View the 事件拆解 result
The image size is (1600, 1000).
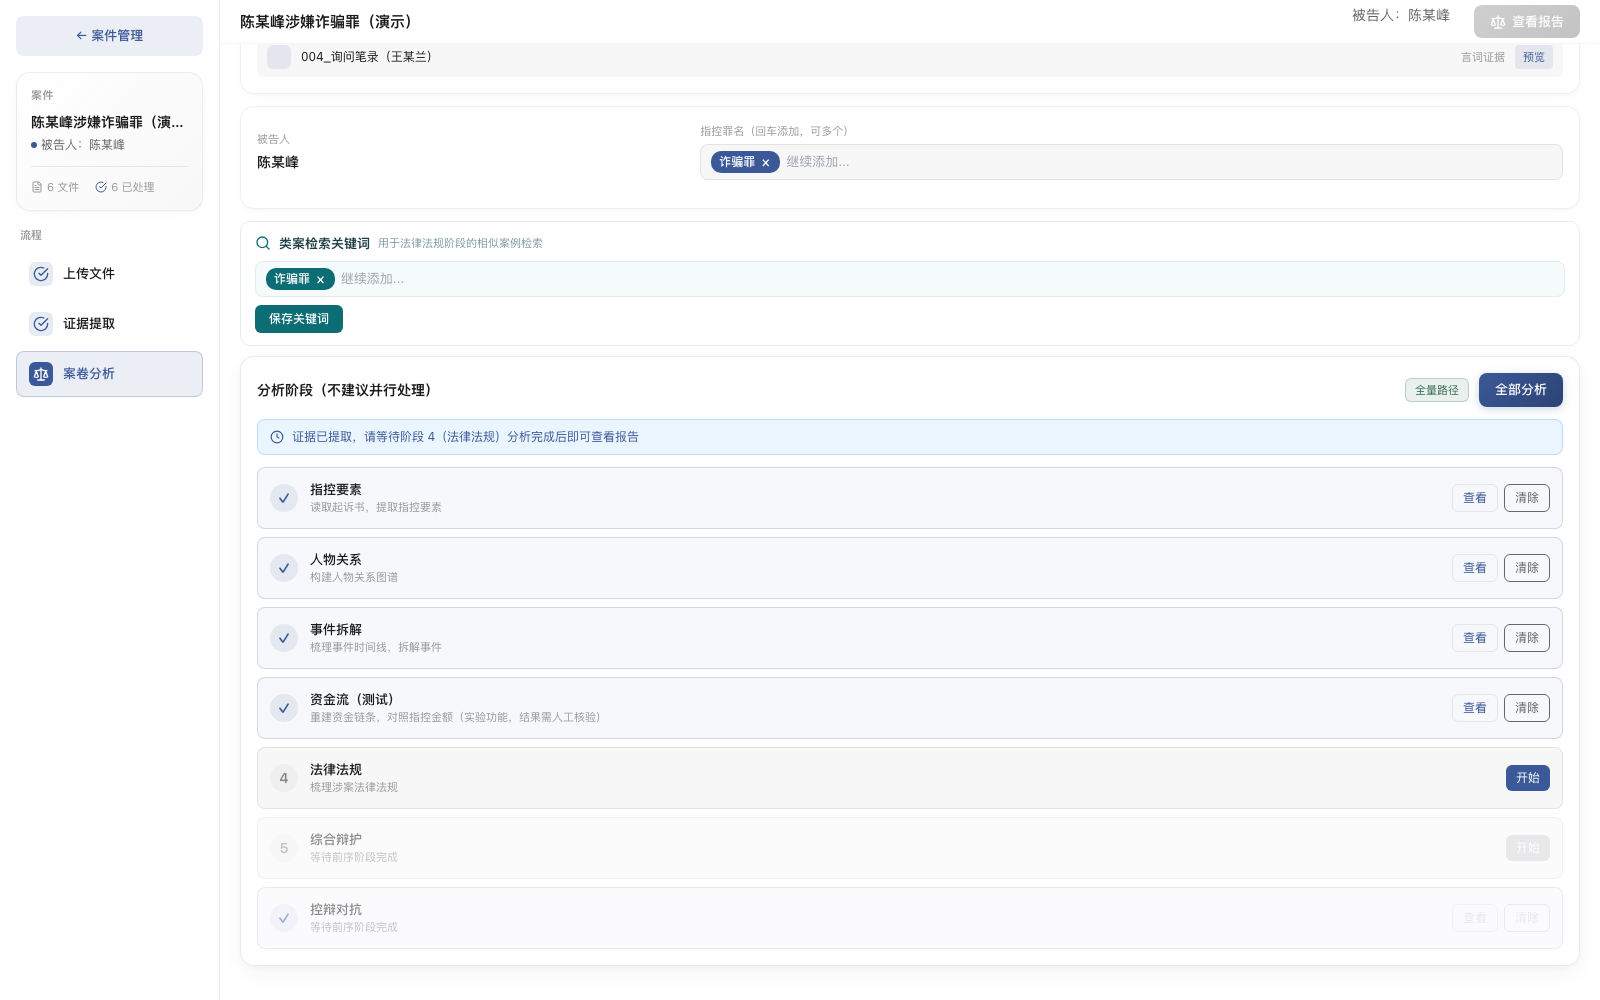(1475, 638)
